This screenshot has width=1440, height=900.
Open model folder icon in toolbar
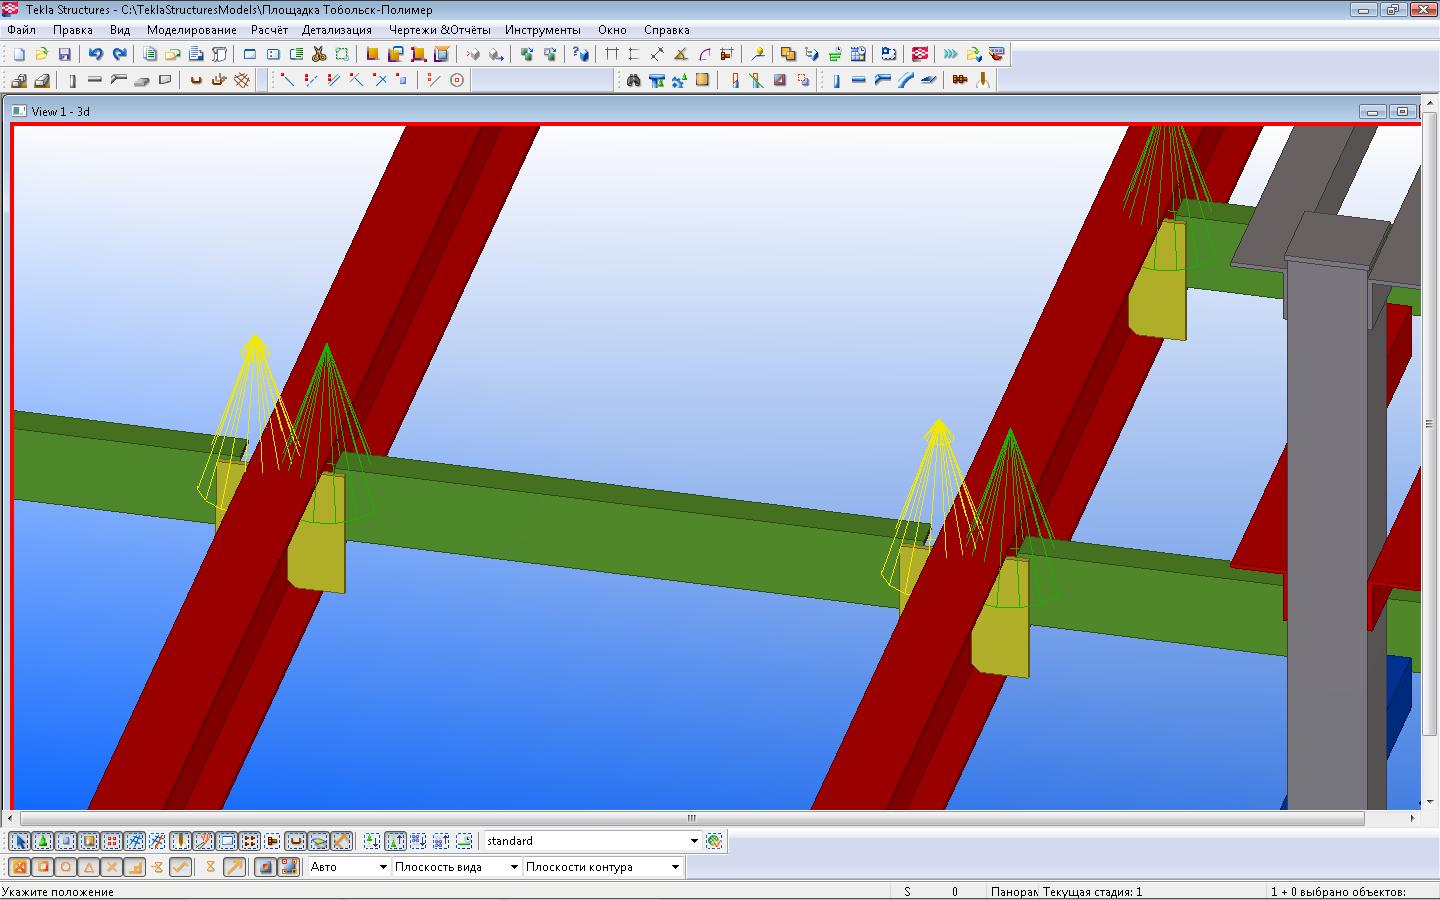(41, 54)
